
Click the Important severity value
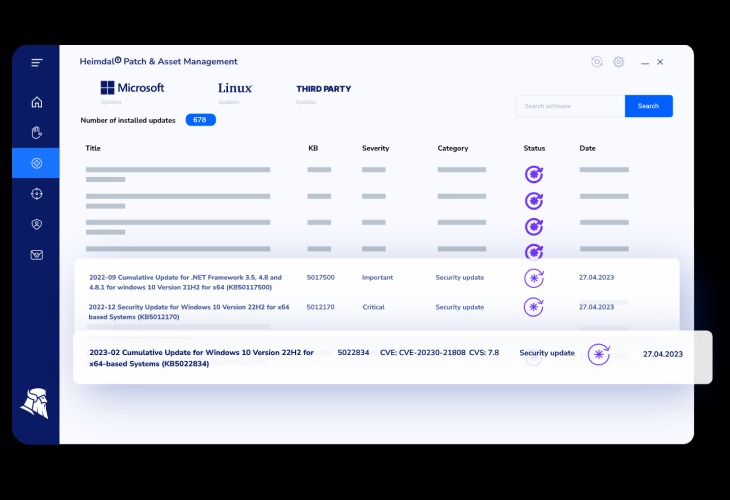pyautogui.click(x=377, y=277)
